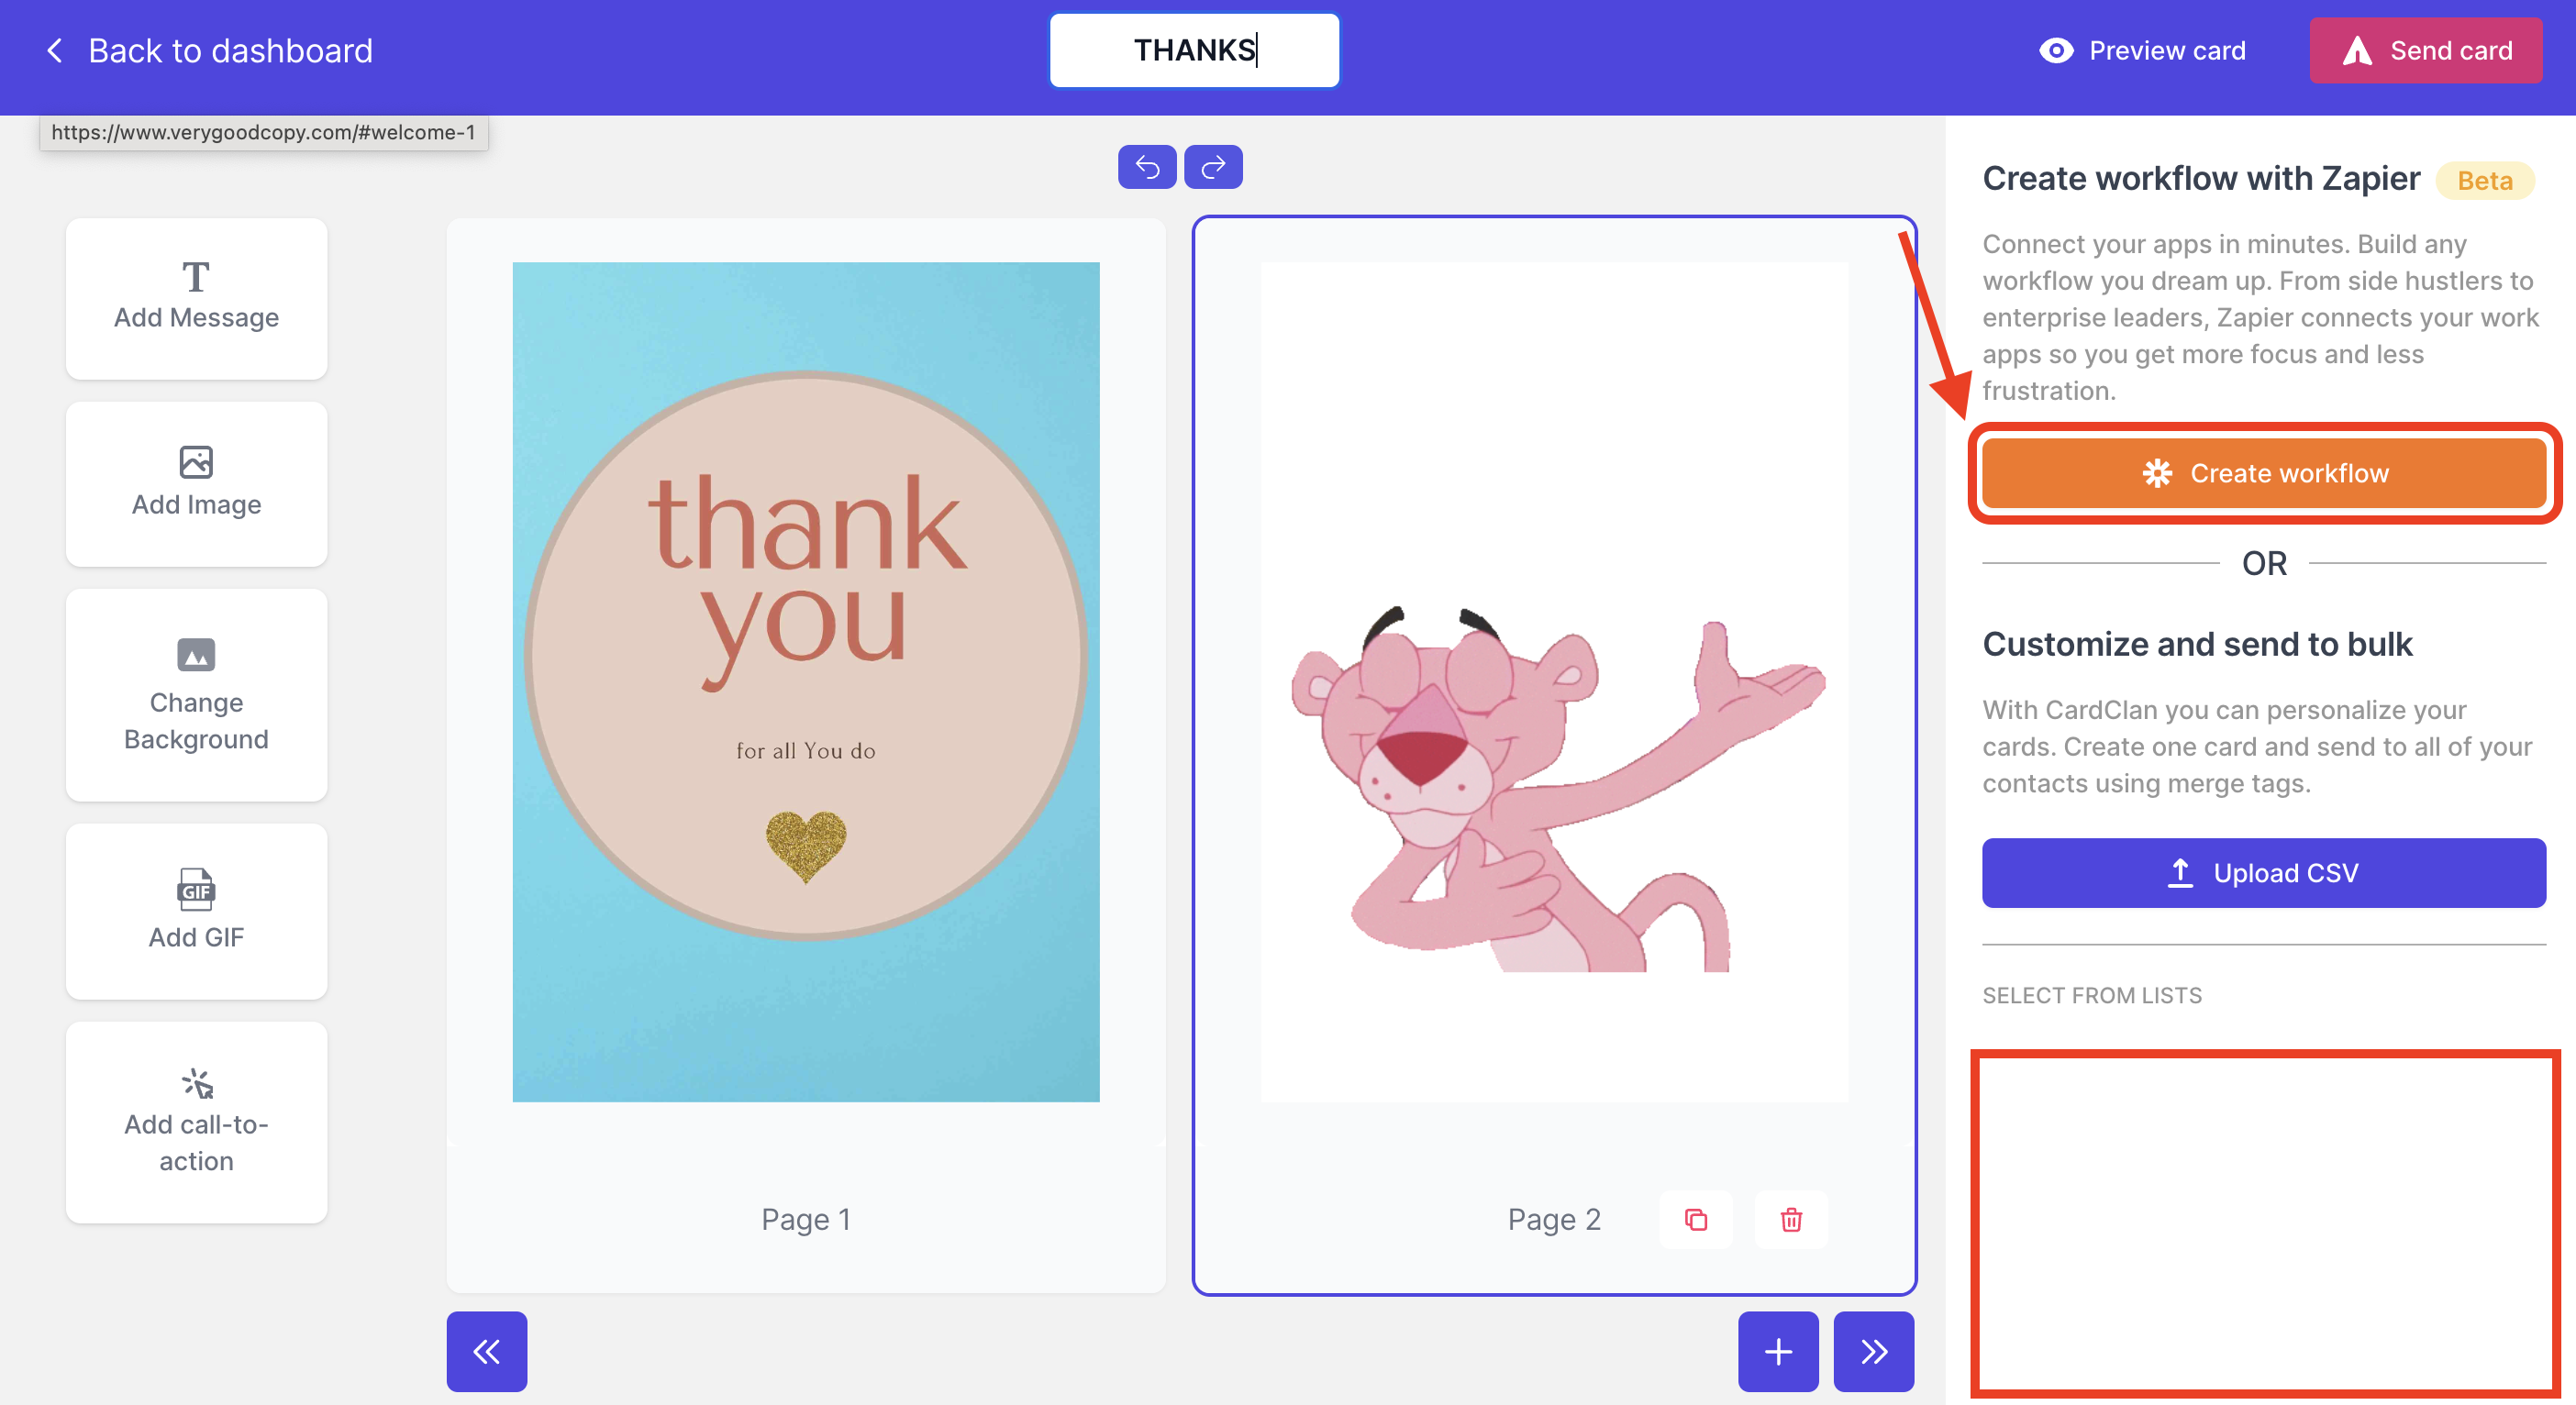Screen dimensions: 2576x1405
Task: Delete Page 2 with the trash icon
Action: (1790, 1219)
